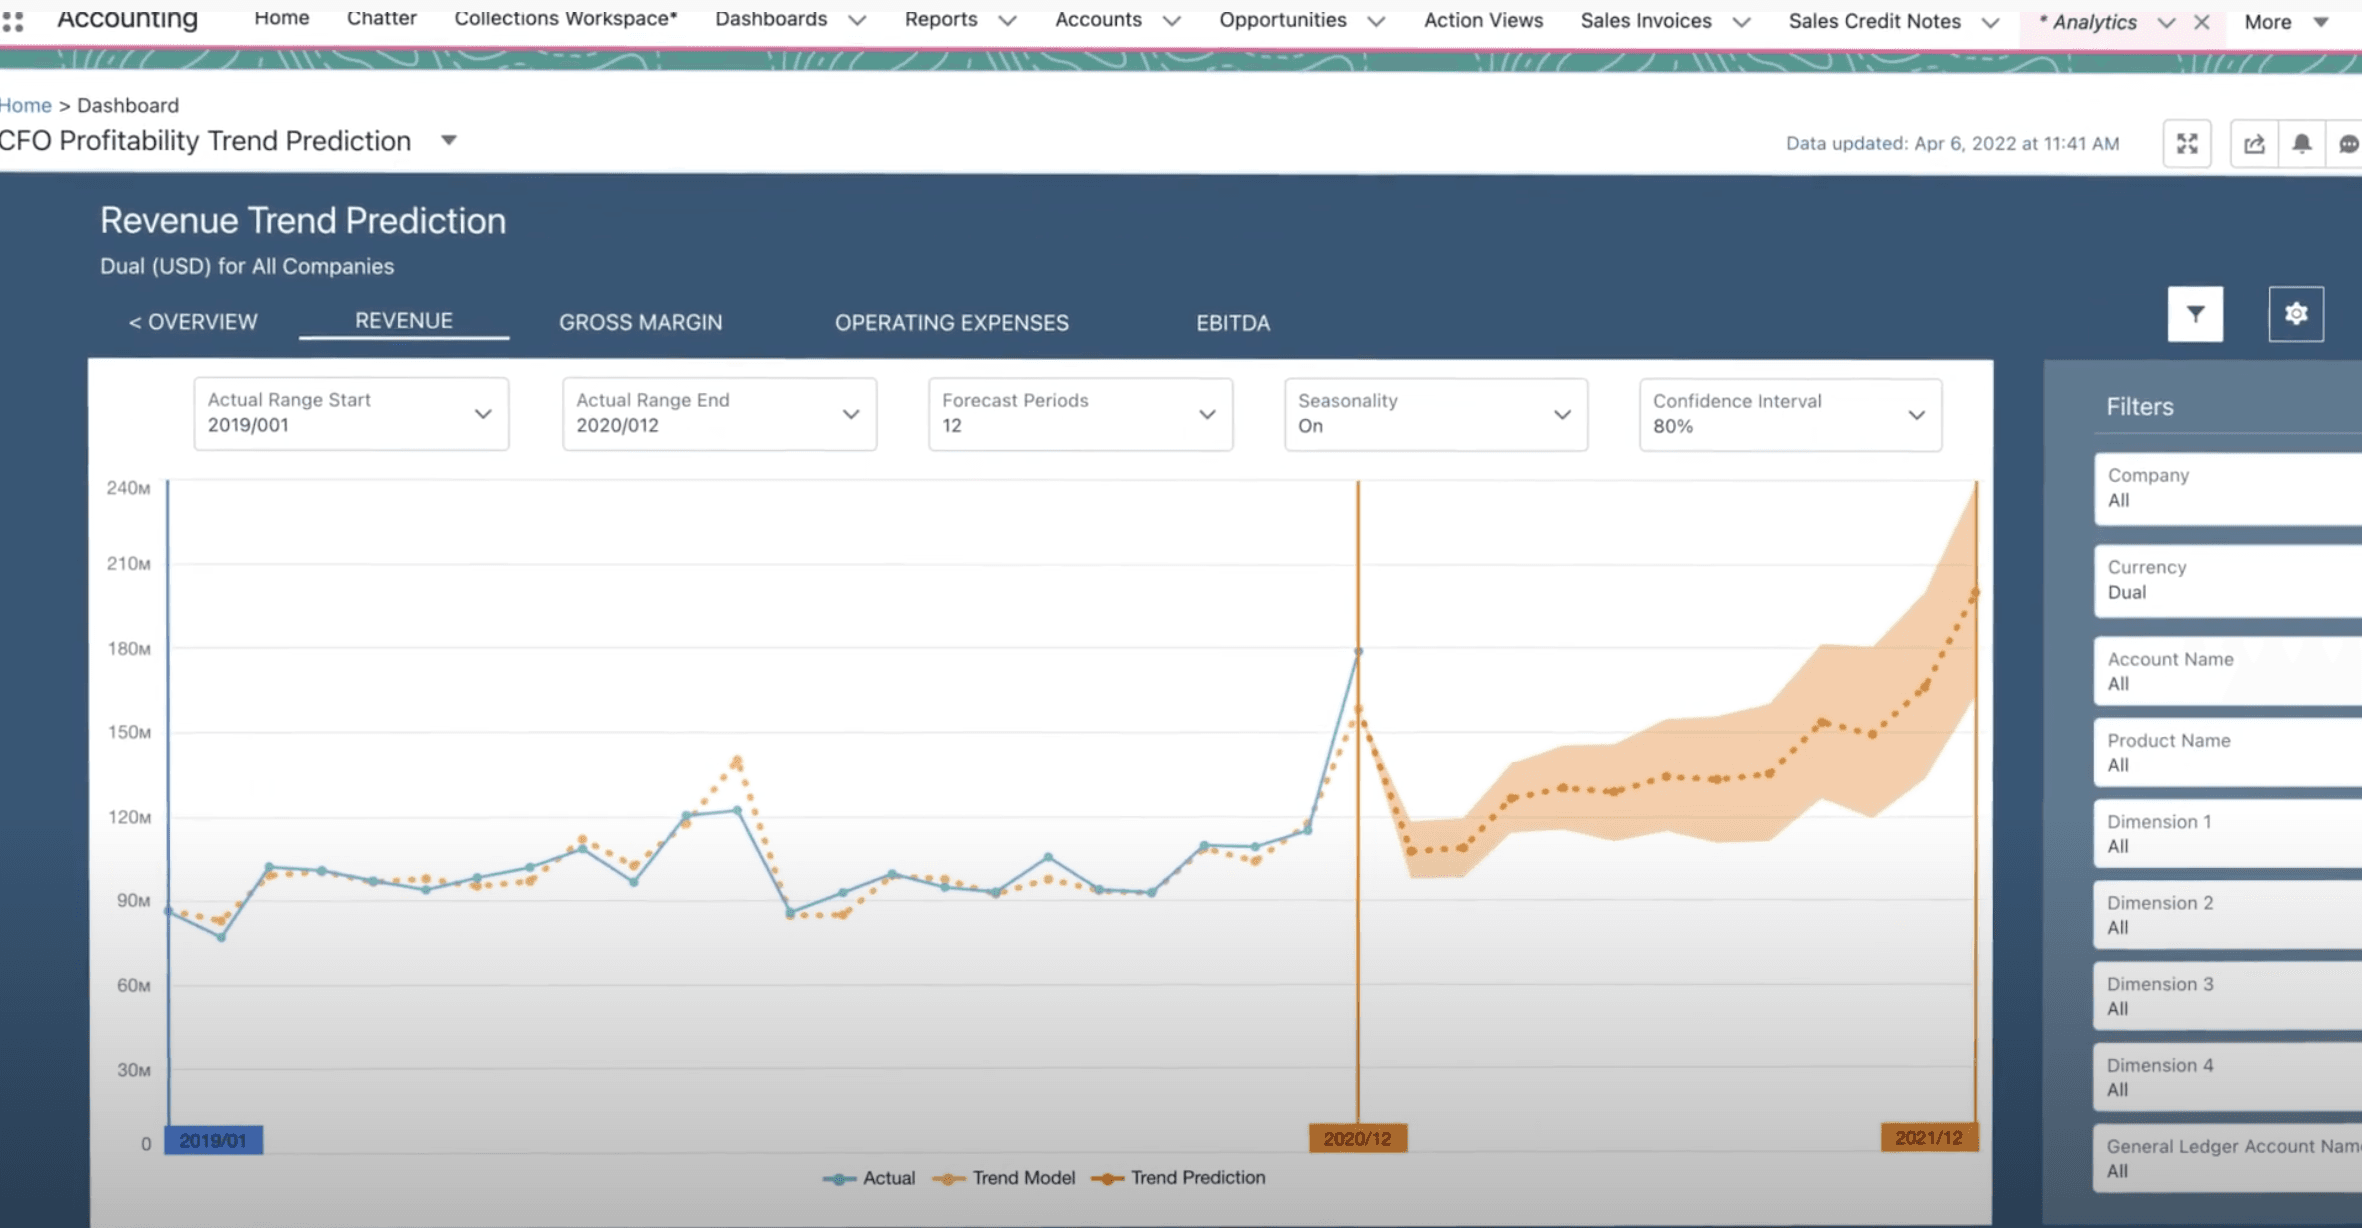Image resolution: width=2362 pixels, height=1228 pixels.
Task: Click the Dashboards nav label
Action: [x=771, y=19]
